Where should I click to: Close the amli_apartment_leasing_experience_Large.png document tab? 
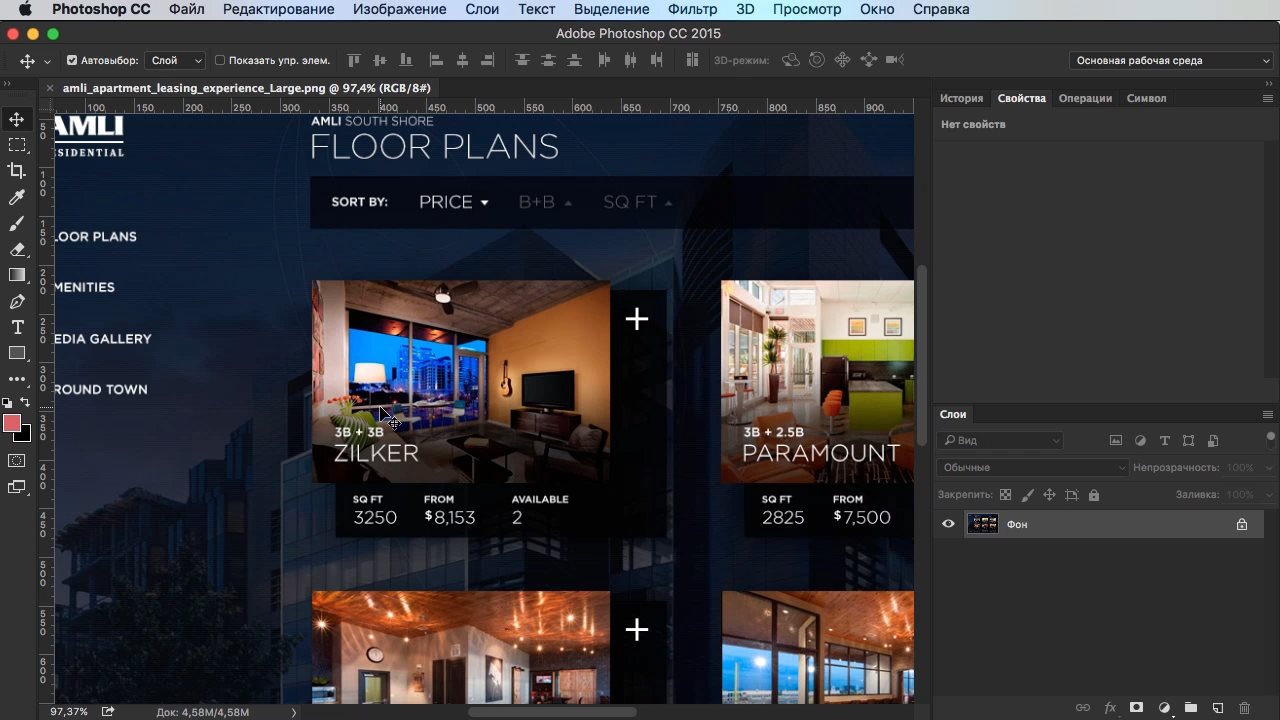pos(50,88)
